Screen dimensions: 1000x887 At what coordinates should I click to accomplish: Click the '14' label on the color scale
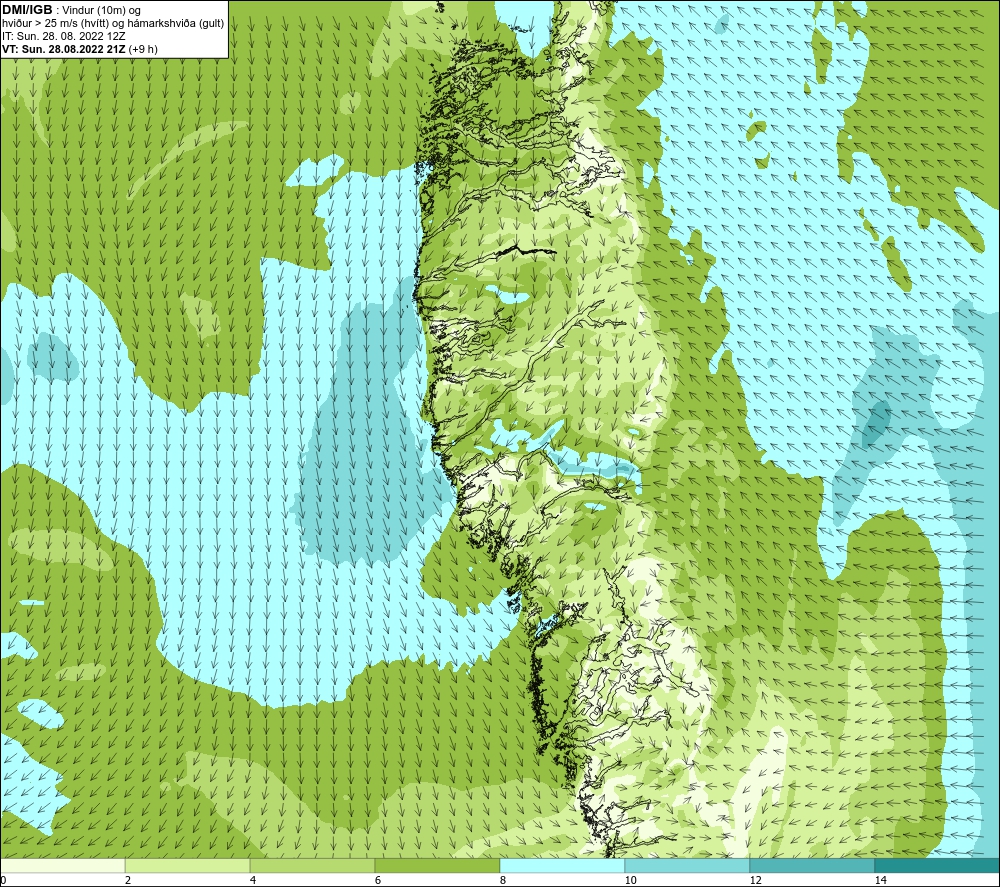click(x=880, y=880)
